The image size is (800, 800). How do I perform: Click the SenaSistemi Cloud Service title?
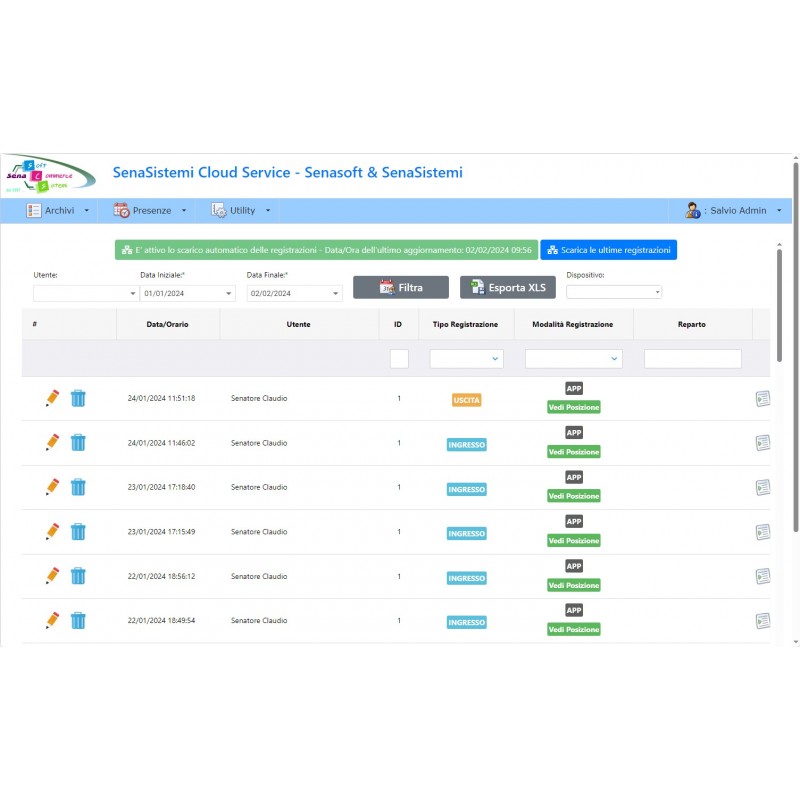[287, 172]
